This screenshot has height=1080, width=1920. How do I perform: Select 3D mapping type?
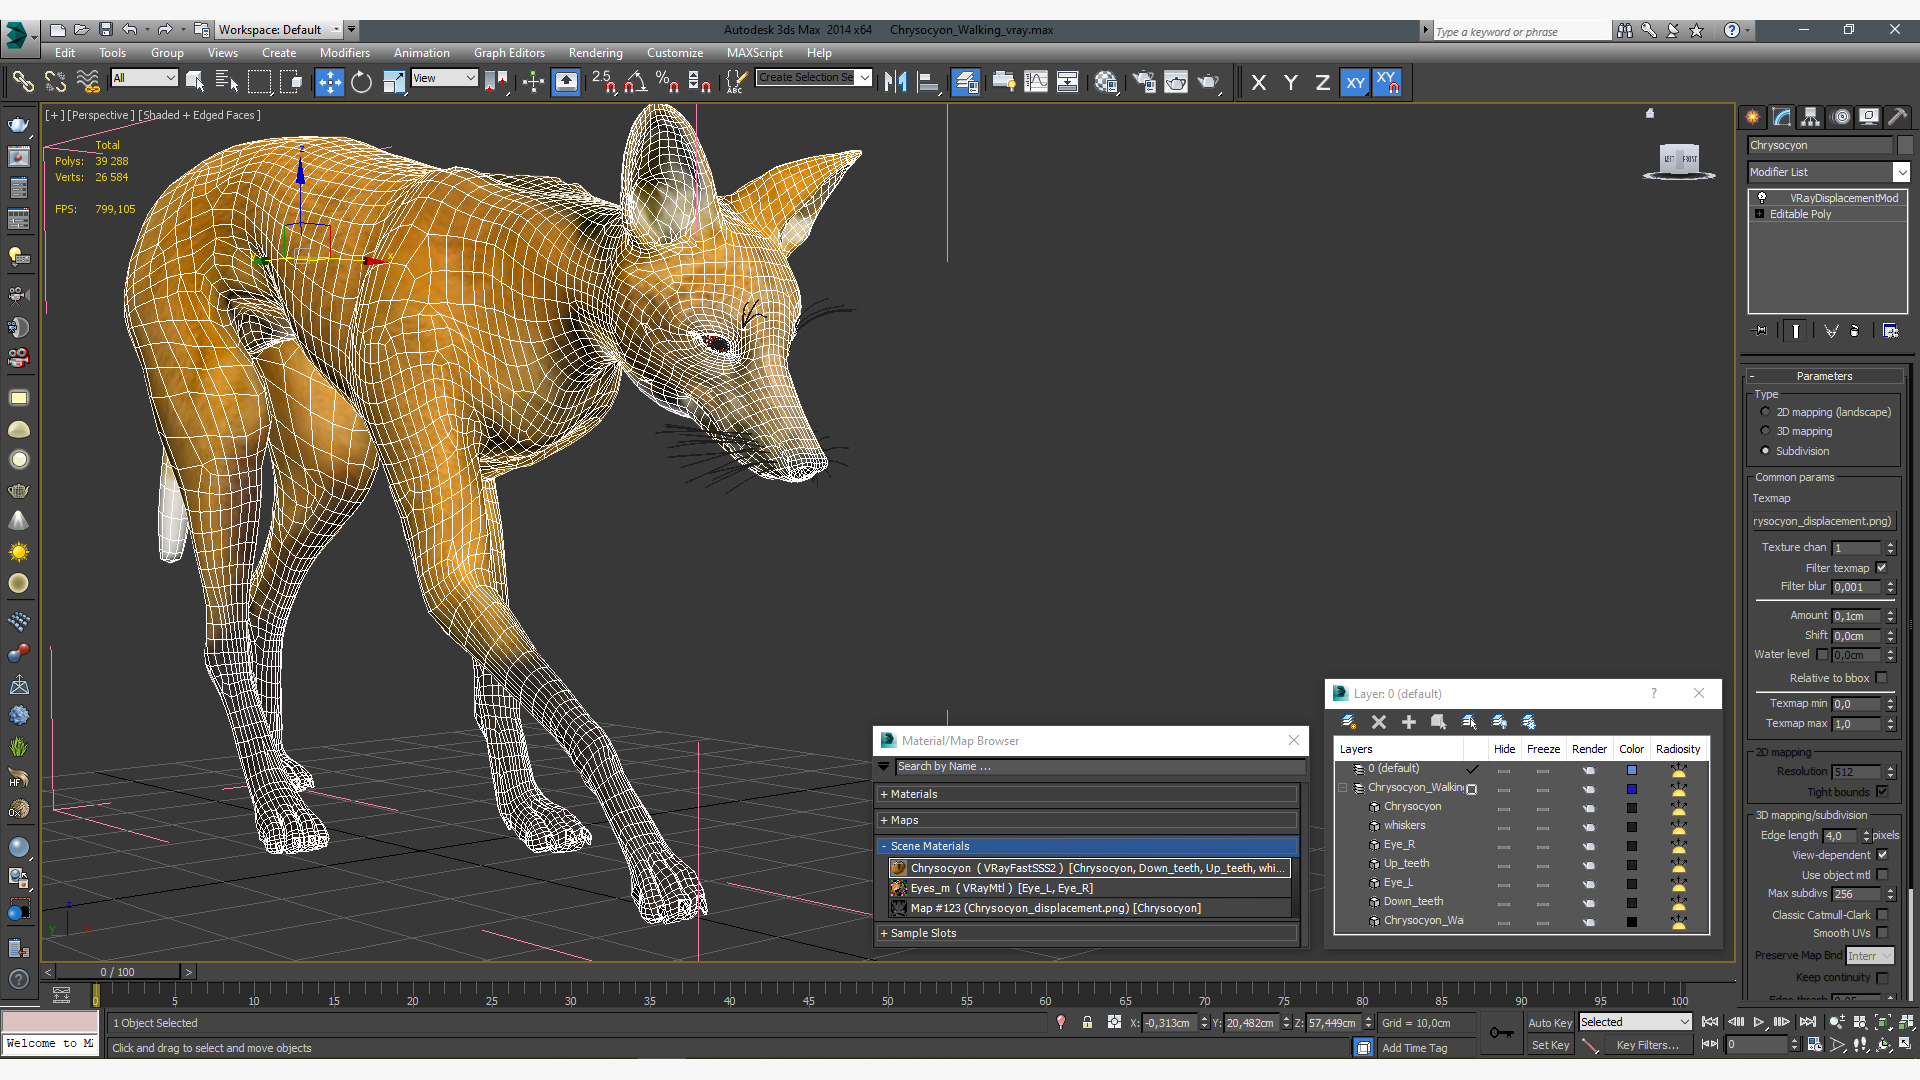(x=1765, y=431)
